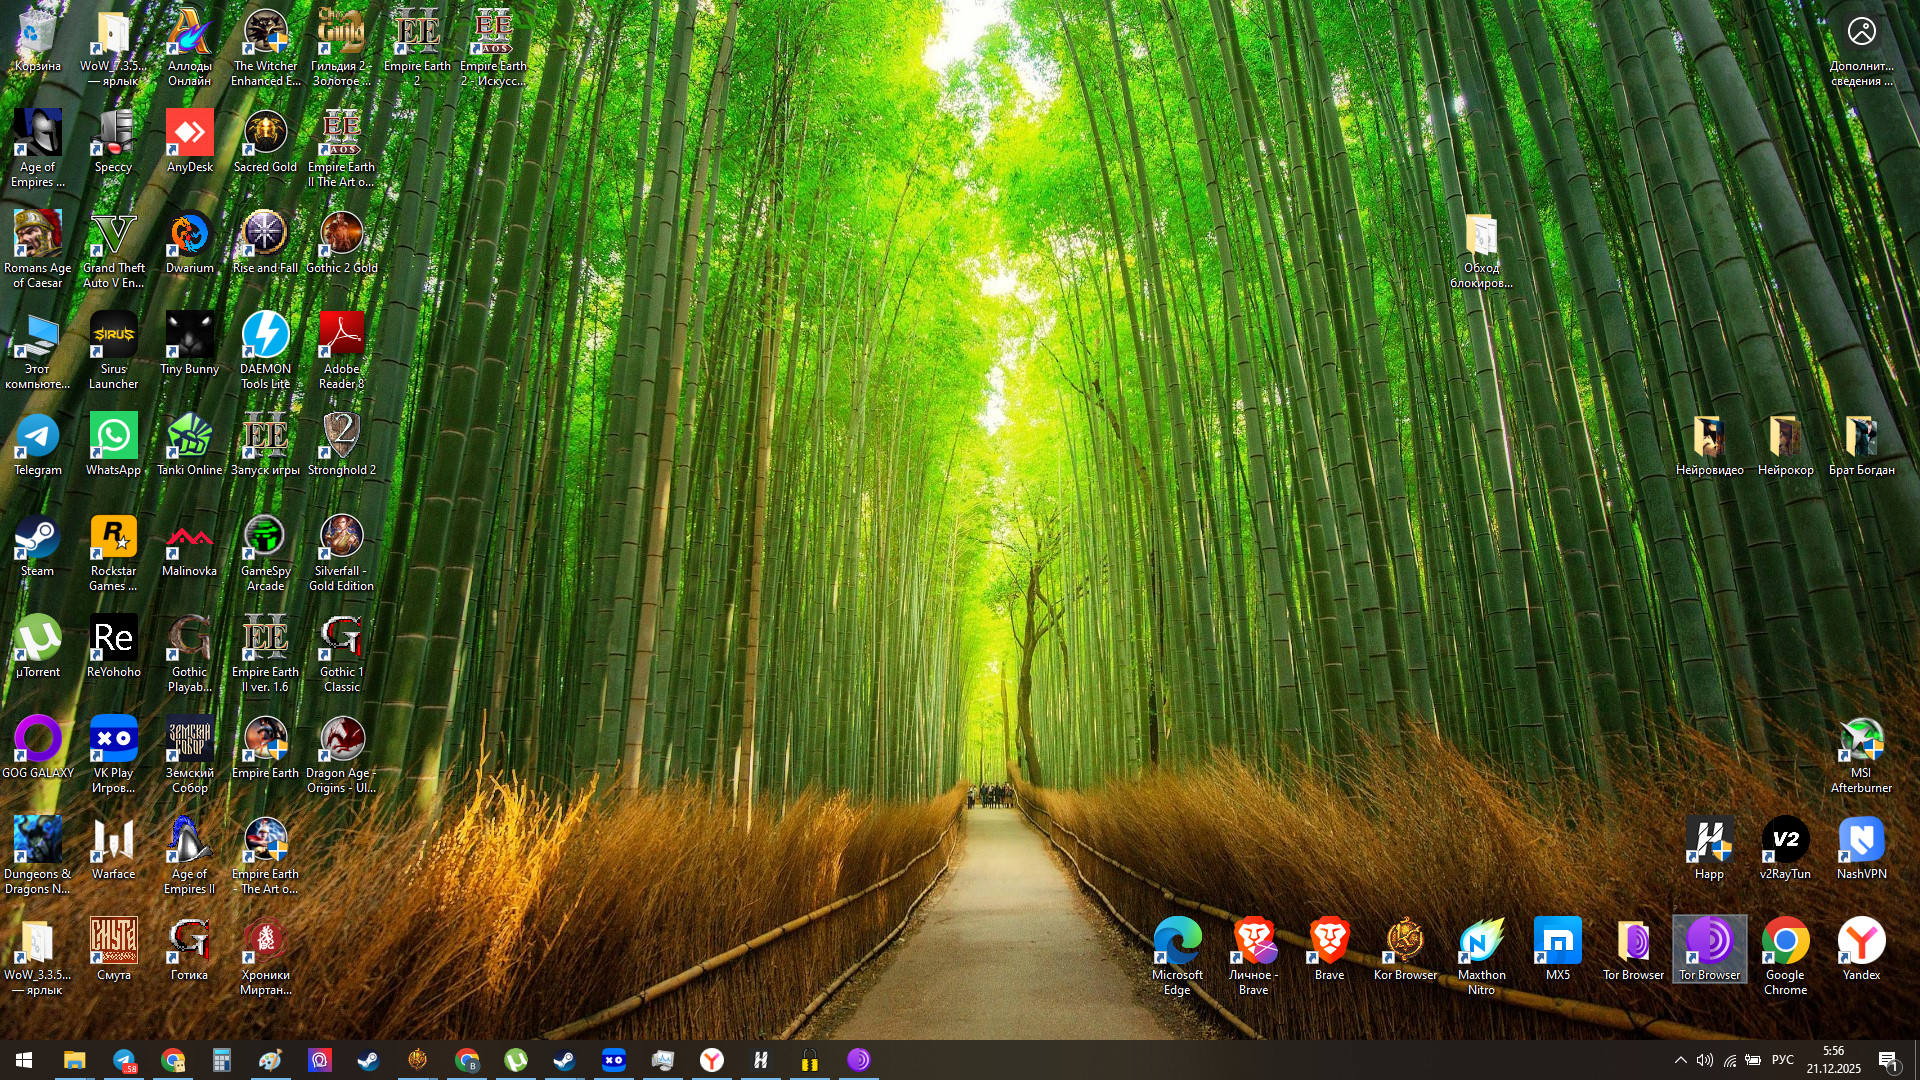Open the volume control in tray

pyautogui.click(x=1704, y=1060)
